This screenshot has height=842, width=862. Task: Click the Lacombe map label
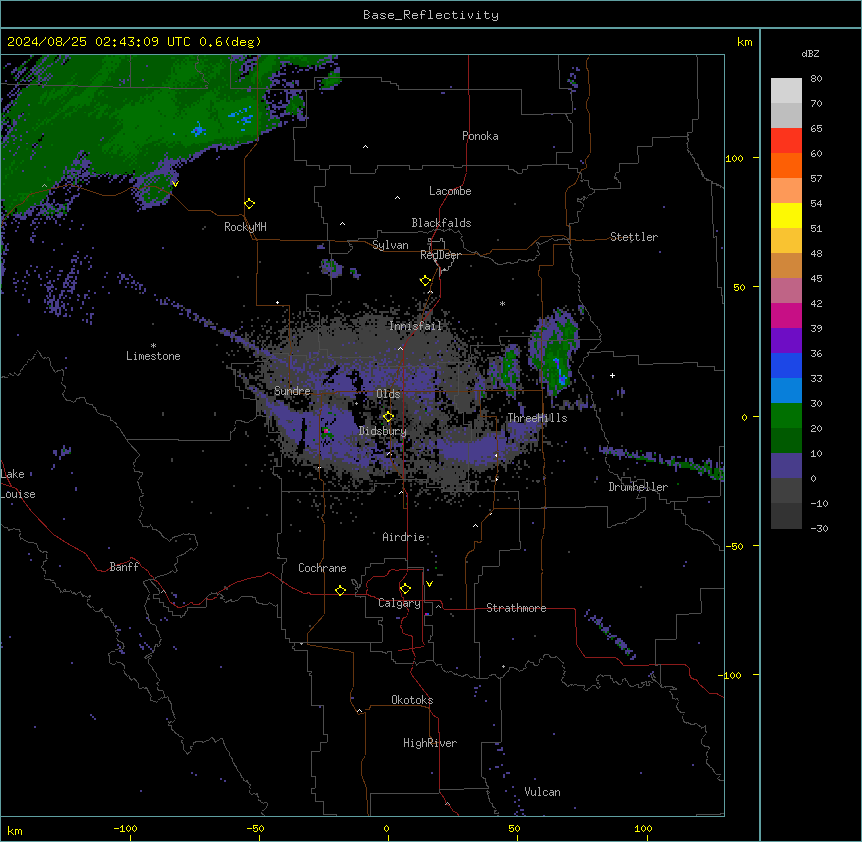pyautogui.click(x=450, y=191)
